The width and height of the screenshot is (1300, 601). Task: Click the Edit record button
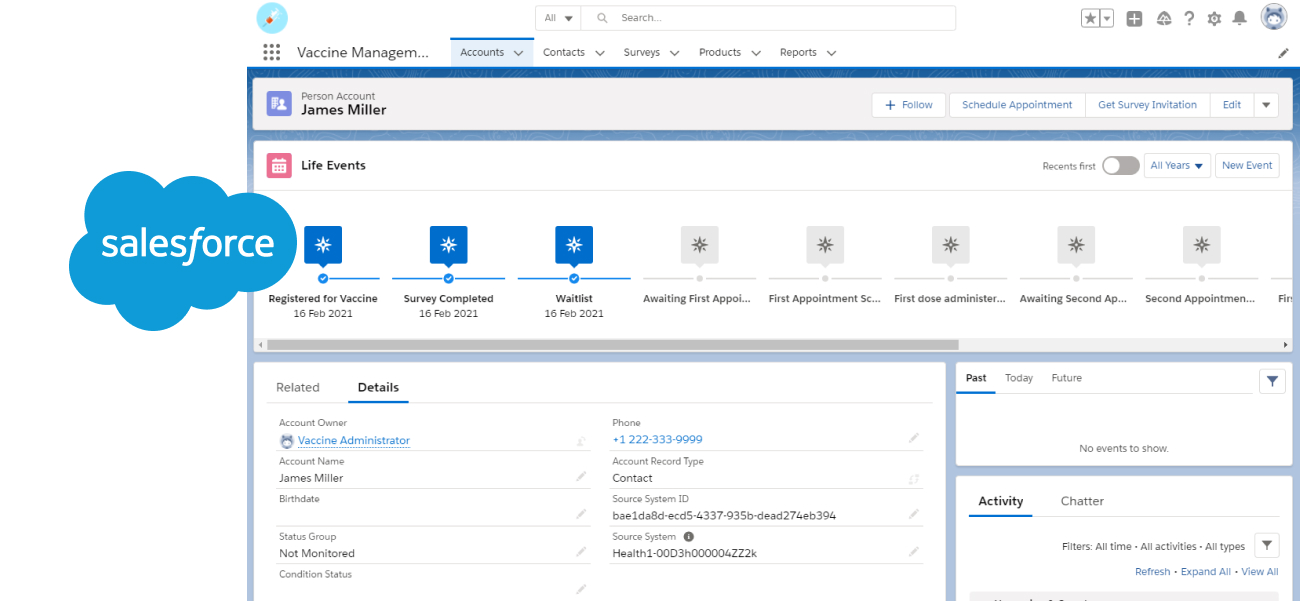click(1232, 105)
